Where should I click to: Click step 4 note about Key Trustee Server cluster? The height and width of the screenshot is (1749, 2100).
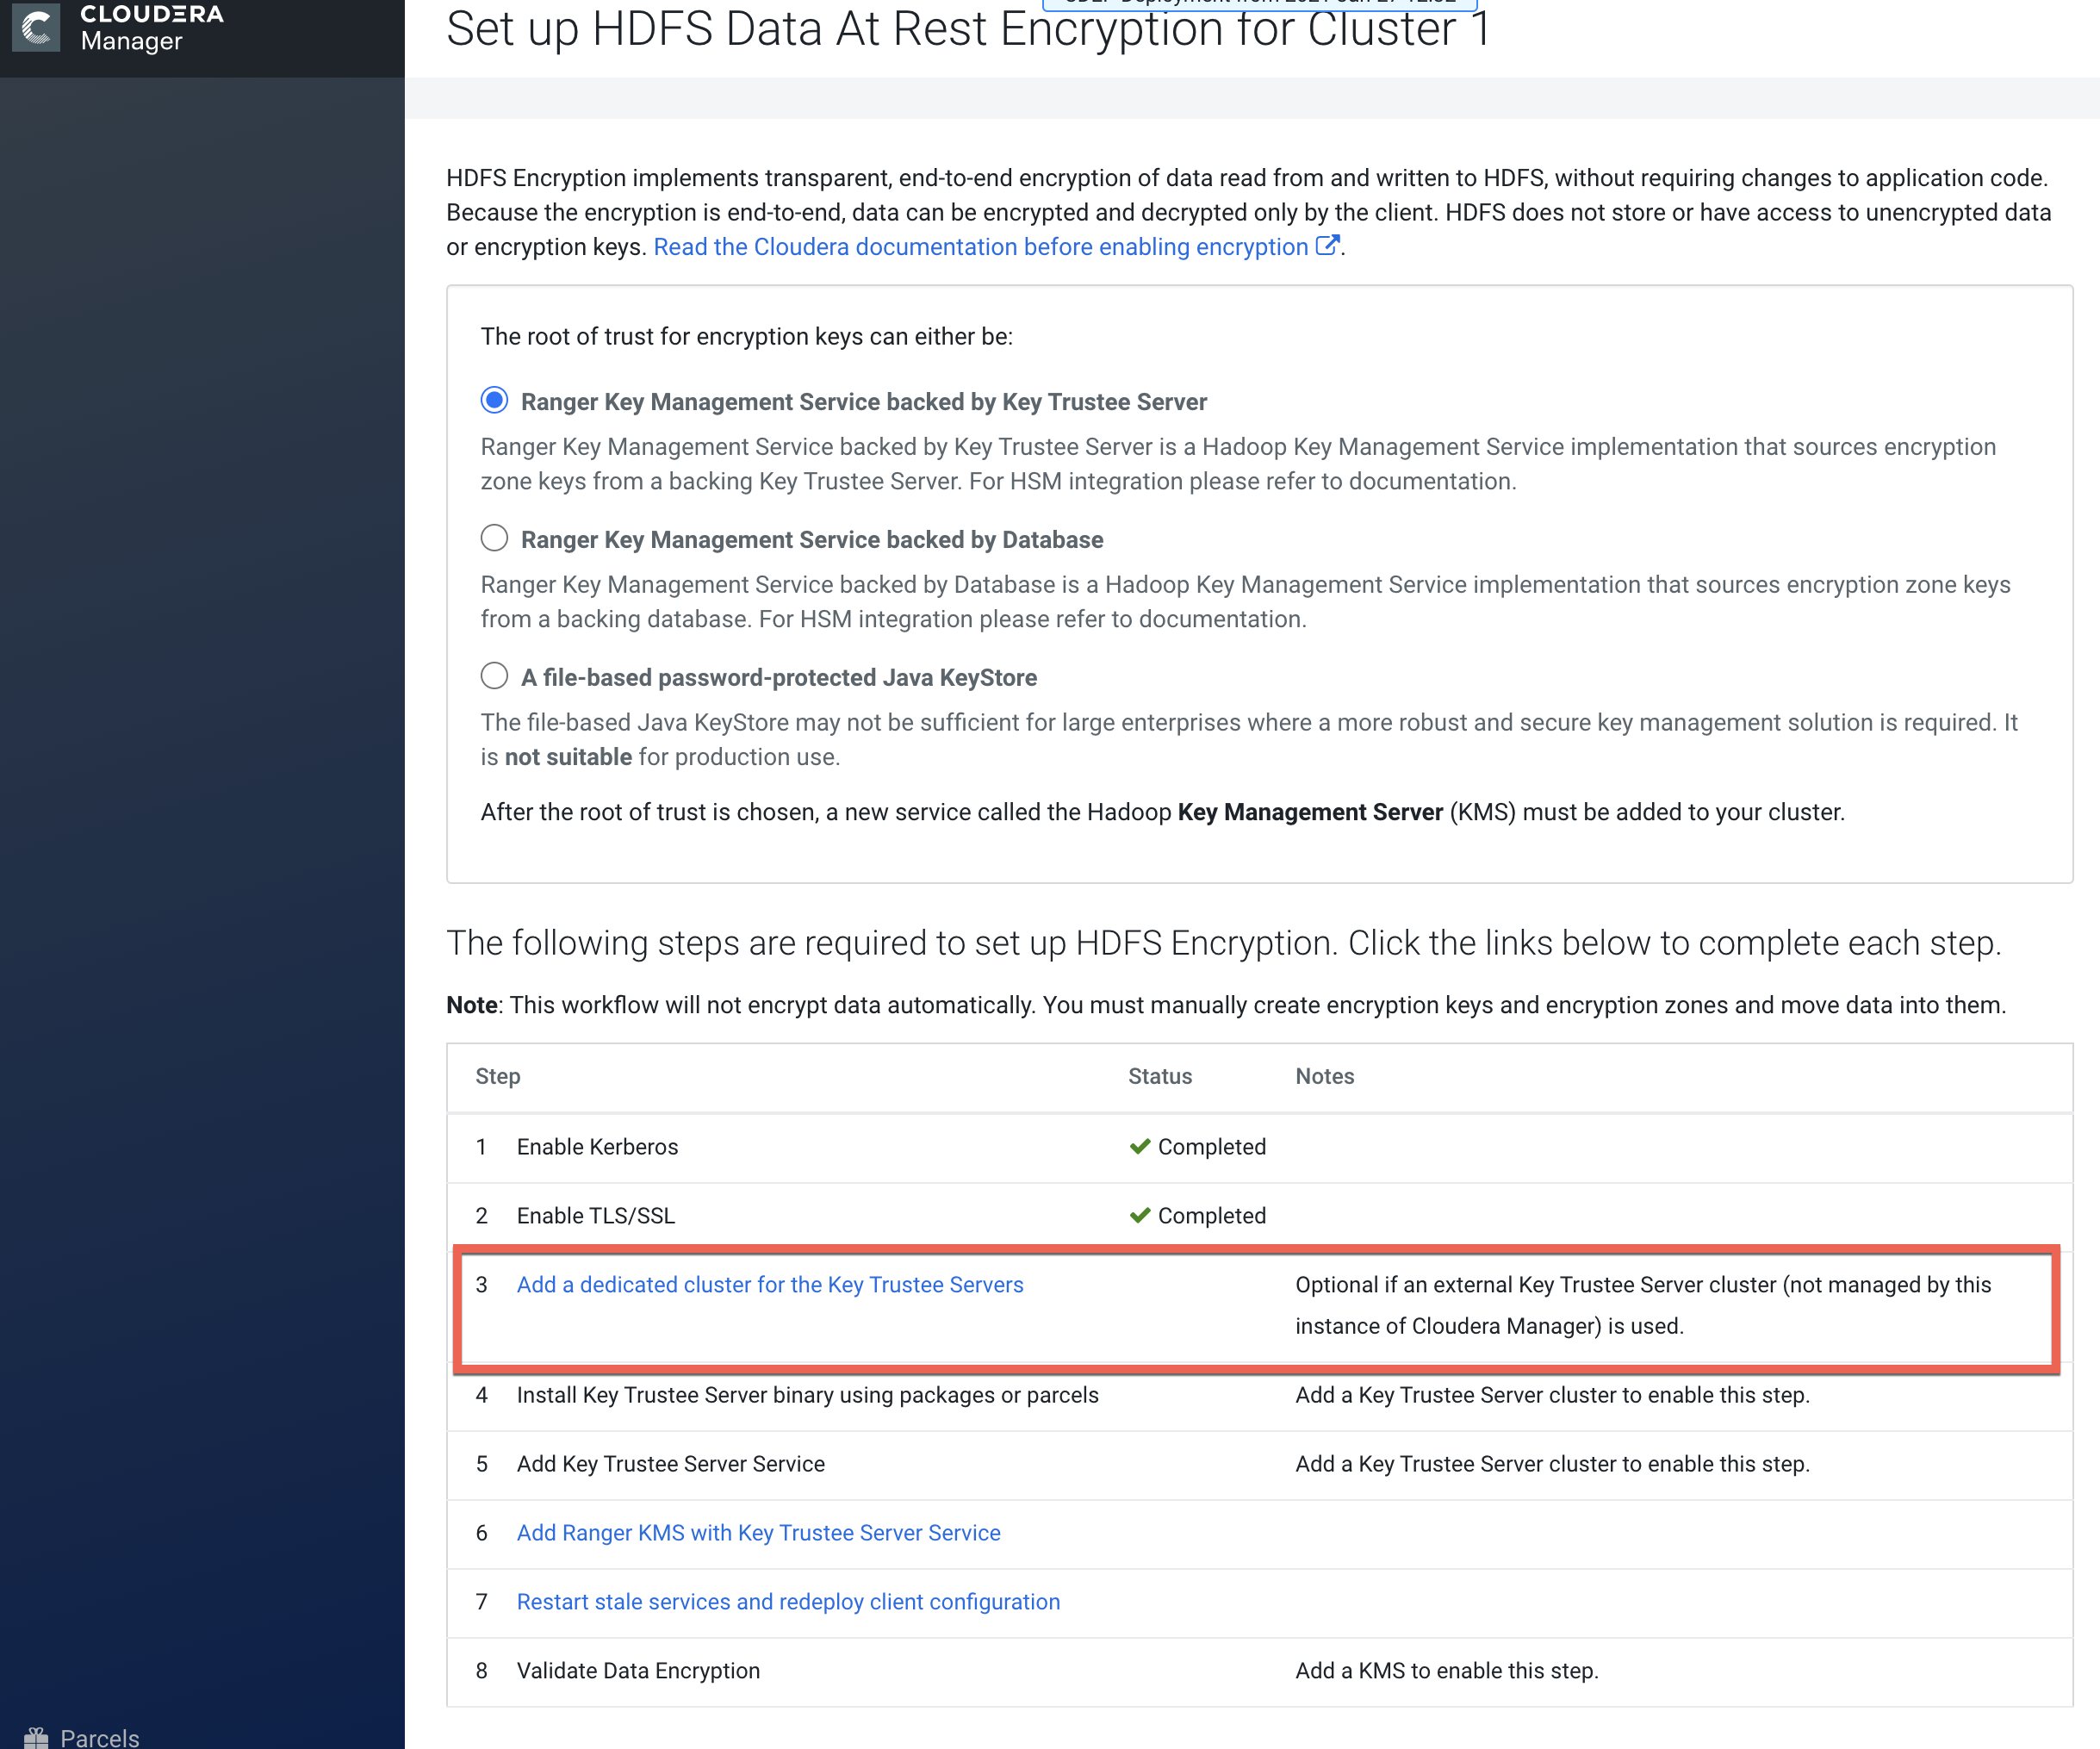pos(1552,1394)
